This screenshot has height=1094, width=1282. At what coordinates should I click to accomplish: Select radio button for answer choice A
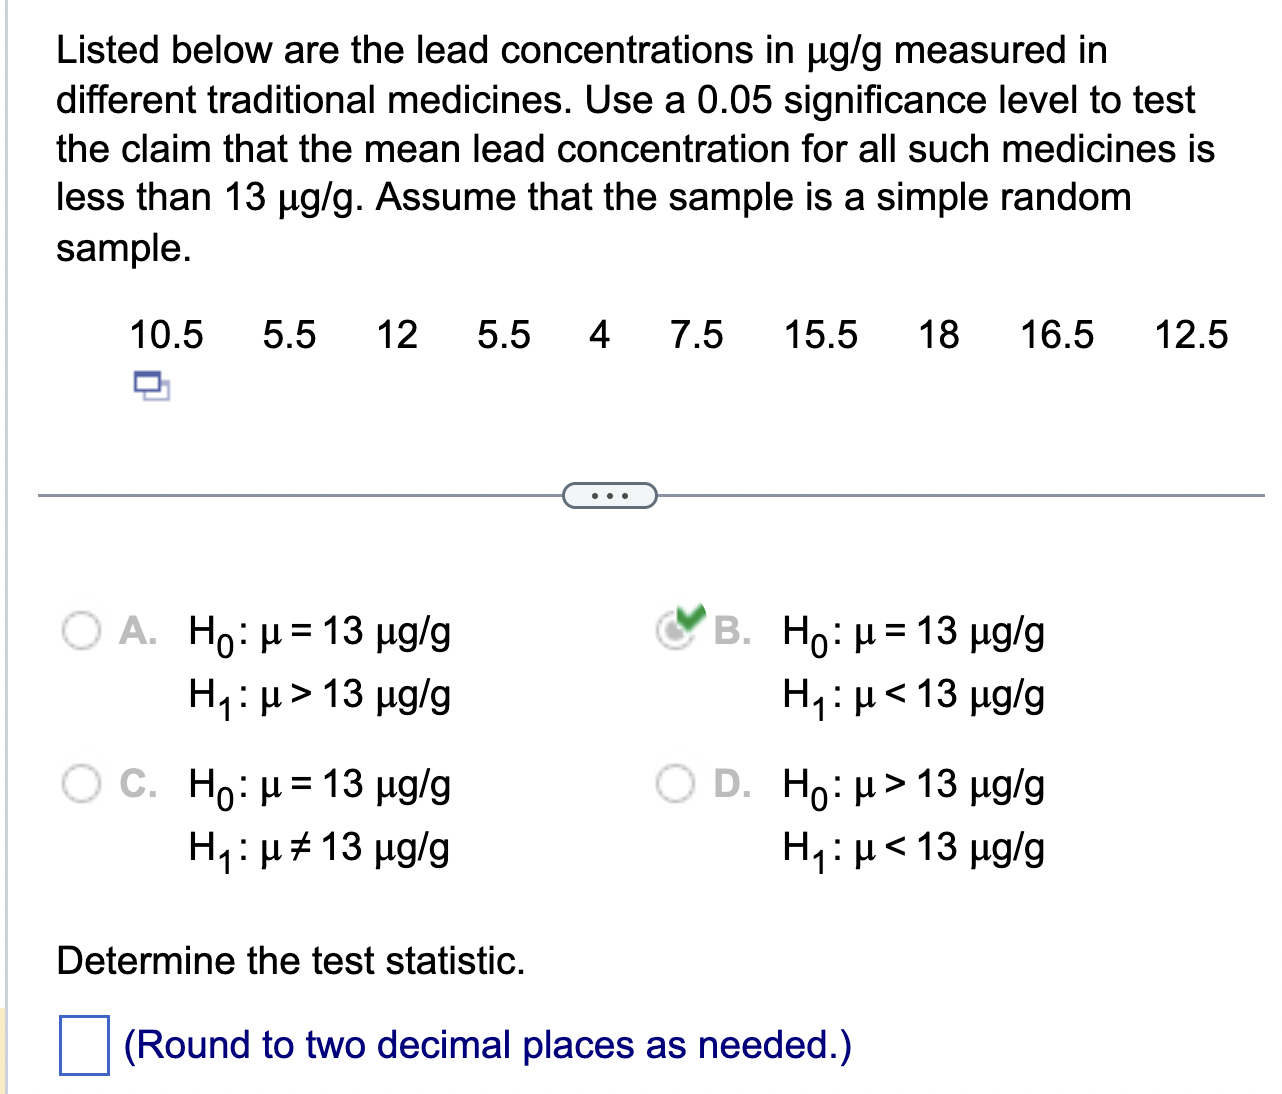[80, 630]
